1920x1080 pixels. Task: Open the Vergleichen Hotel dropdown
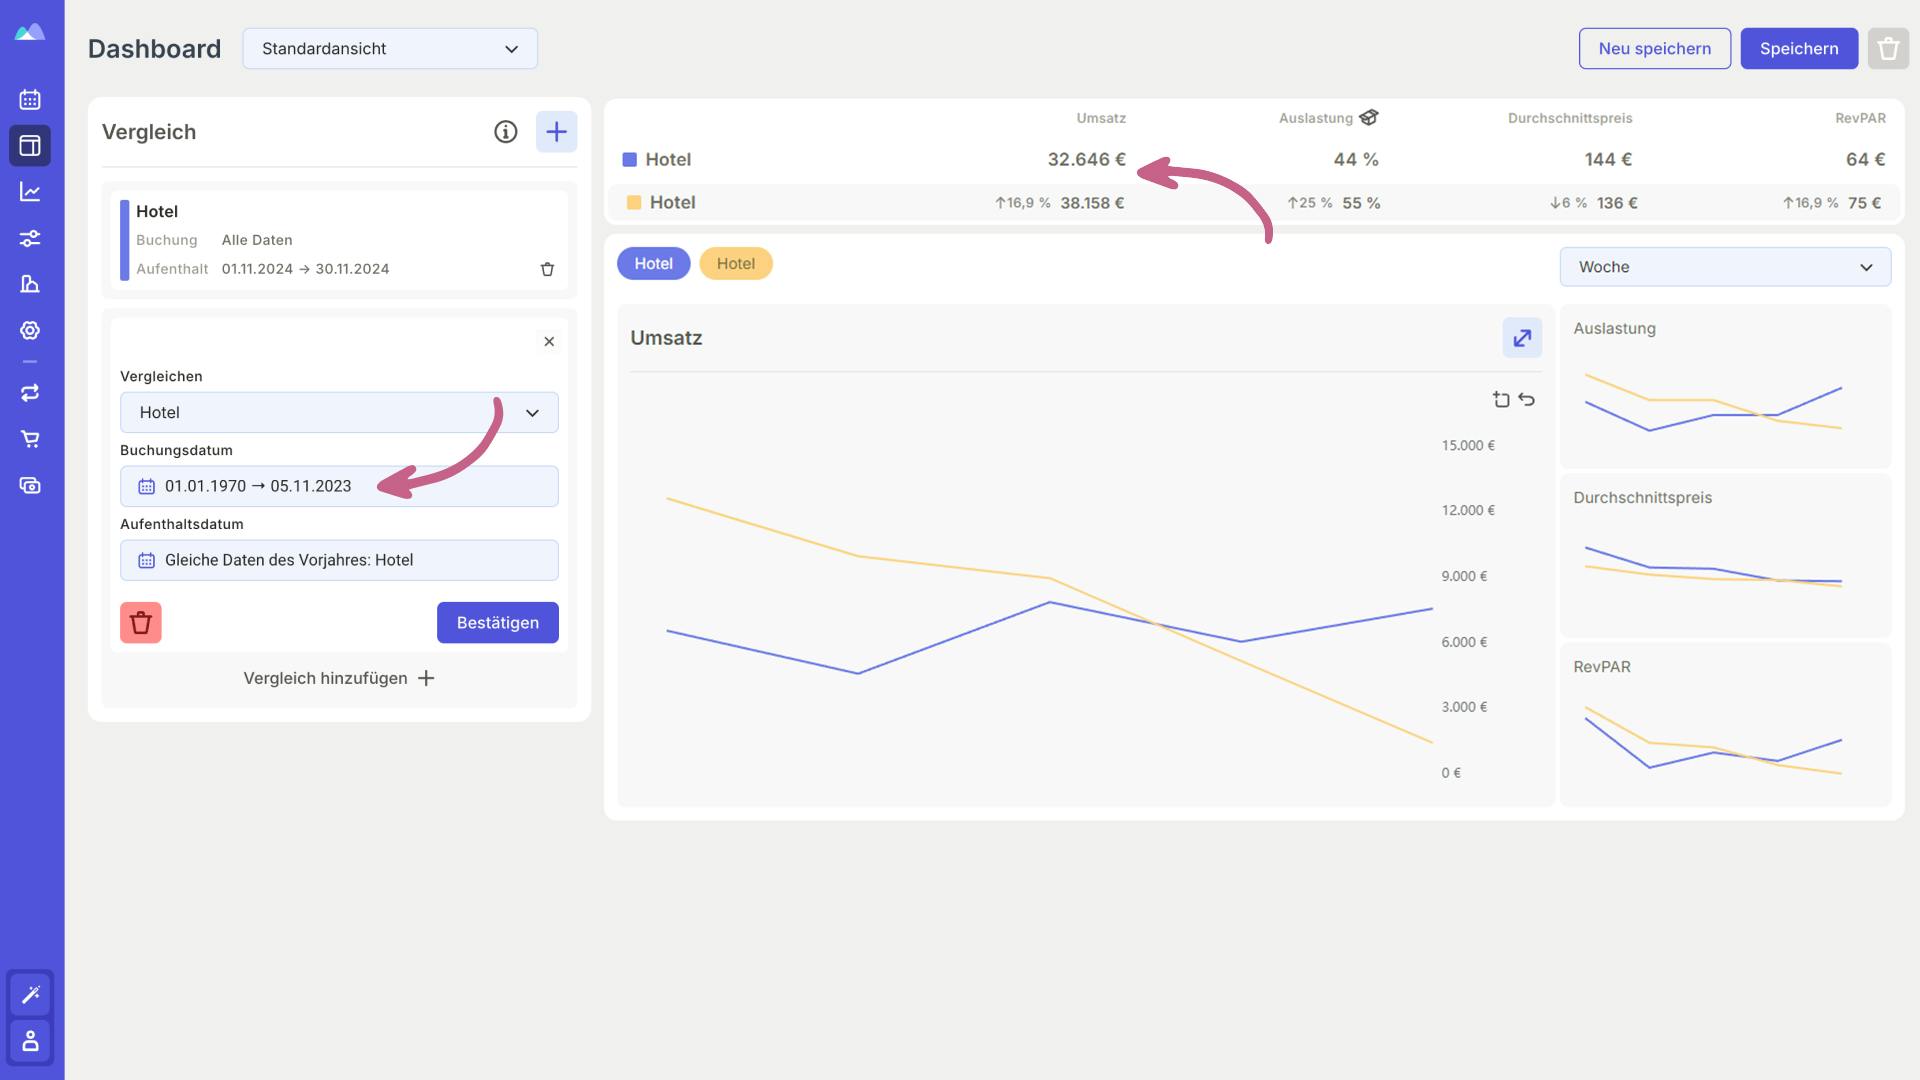[x=339, y=413]
